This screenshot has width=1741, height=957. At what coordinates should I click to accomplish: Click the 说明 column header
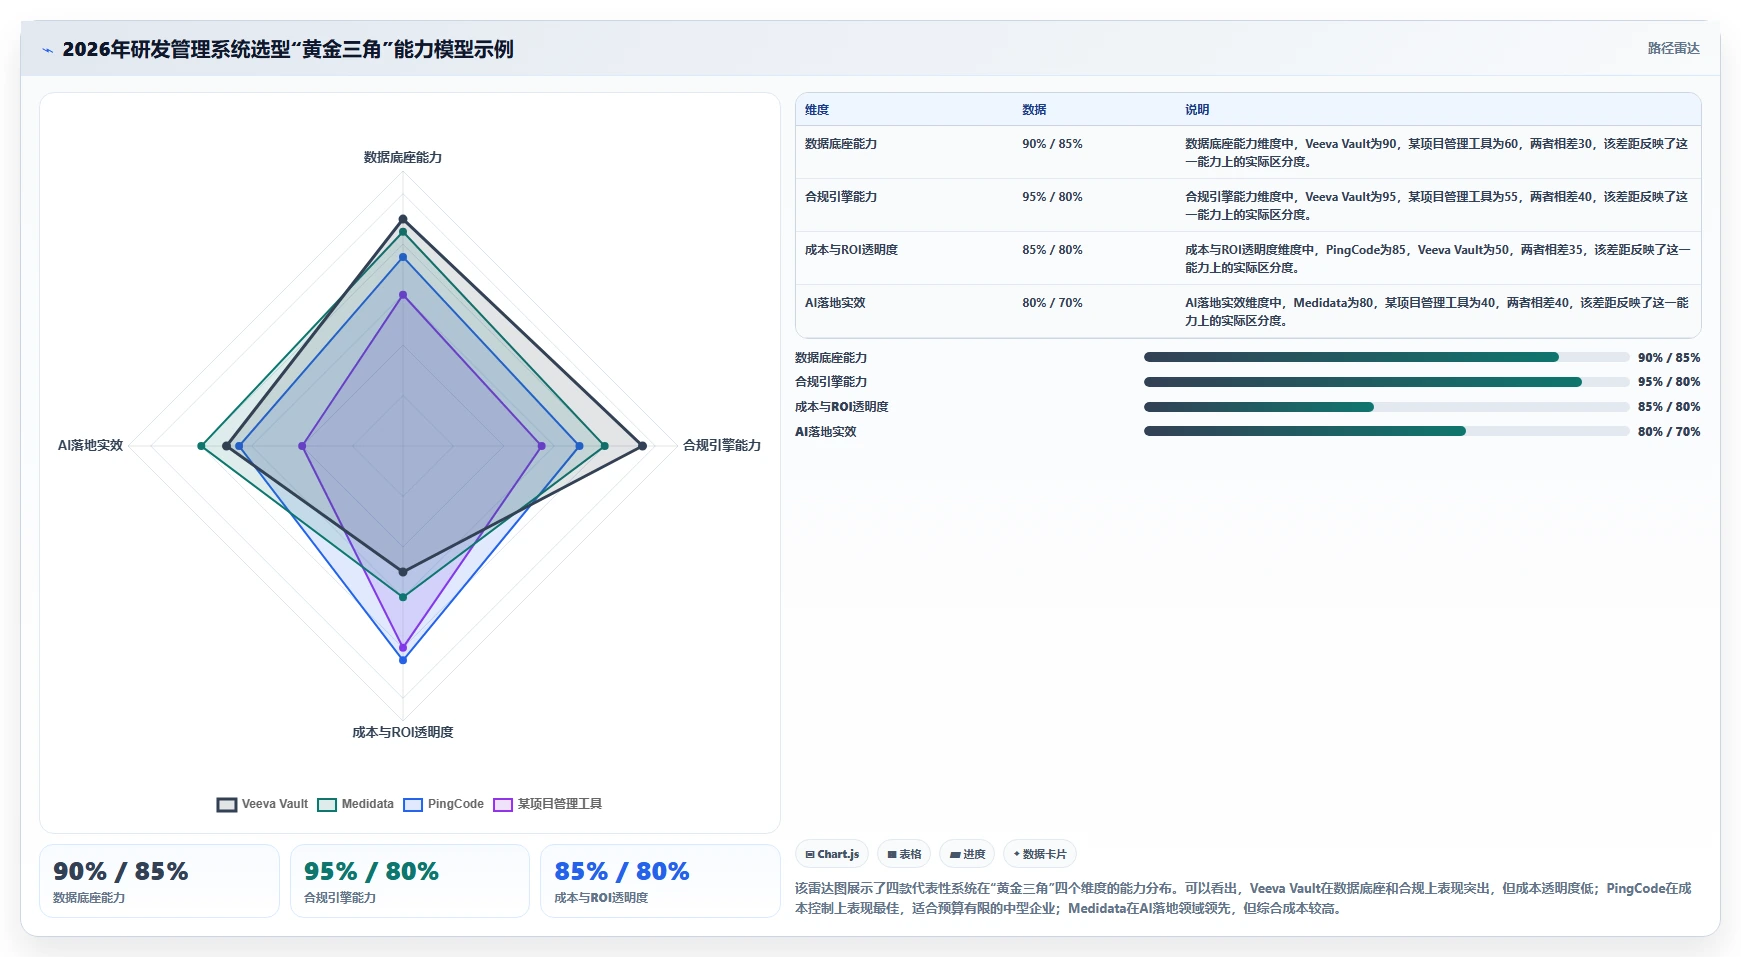point(1197,110)
